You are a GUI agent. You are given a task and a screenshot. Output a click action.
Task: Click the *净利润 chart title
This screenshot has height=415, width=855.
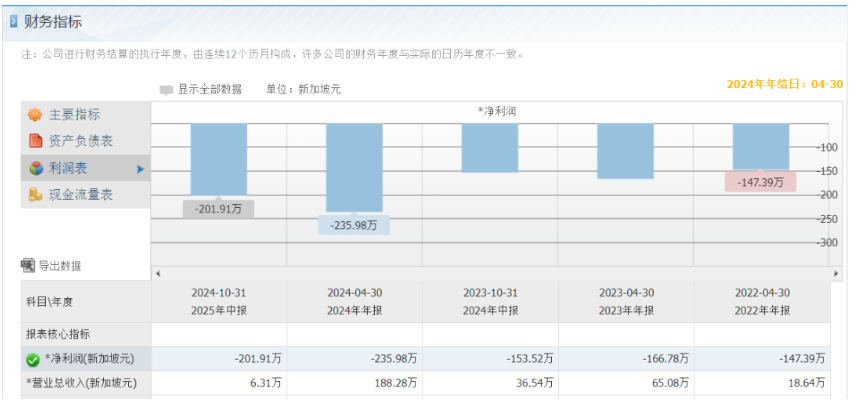(497, 112)
